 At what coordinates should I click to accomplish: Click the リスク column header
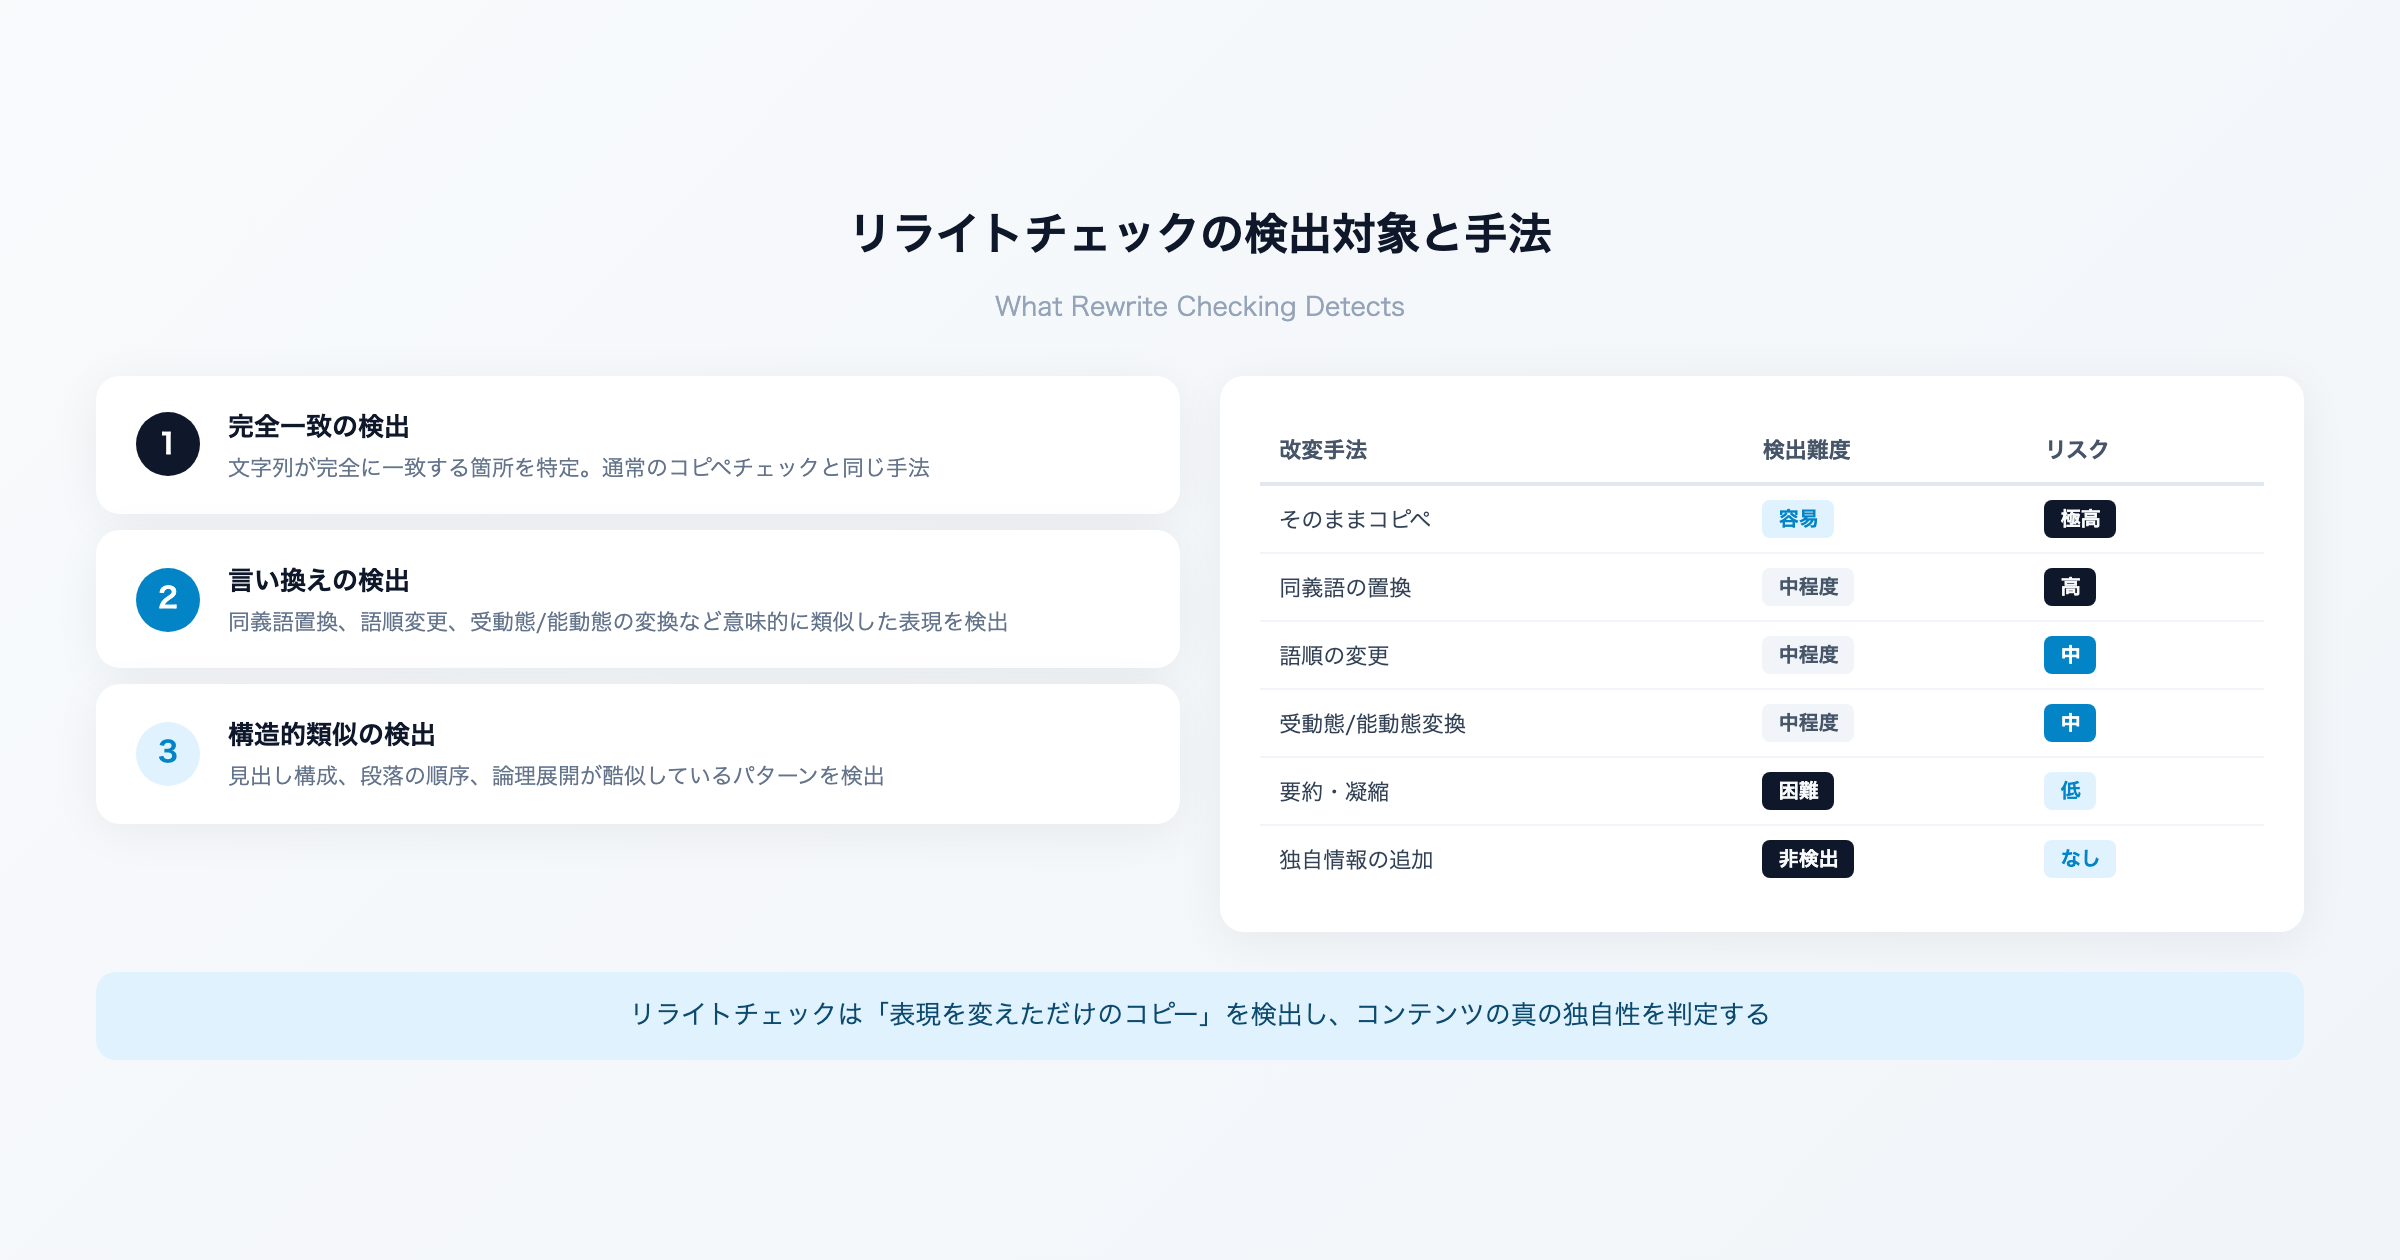point(2077,450)
